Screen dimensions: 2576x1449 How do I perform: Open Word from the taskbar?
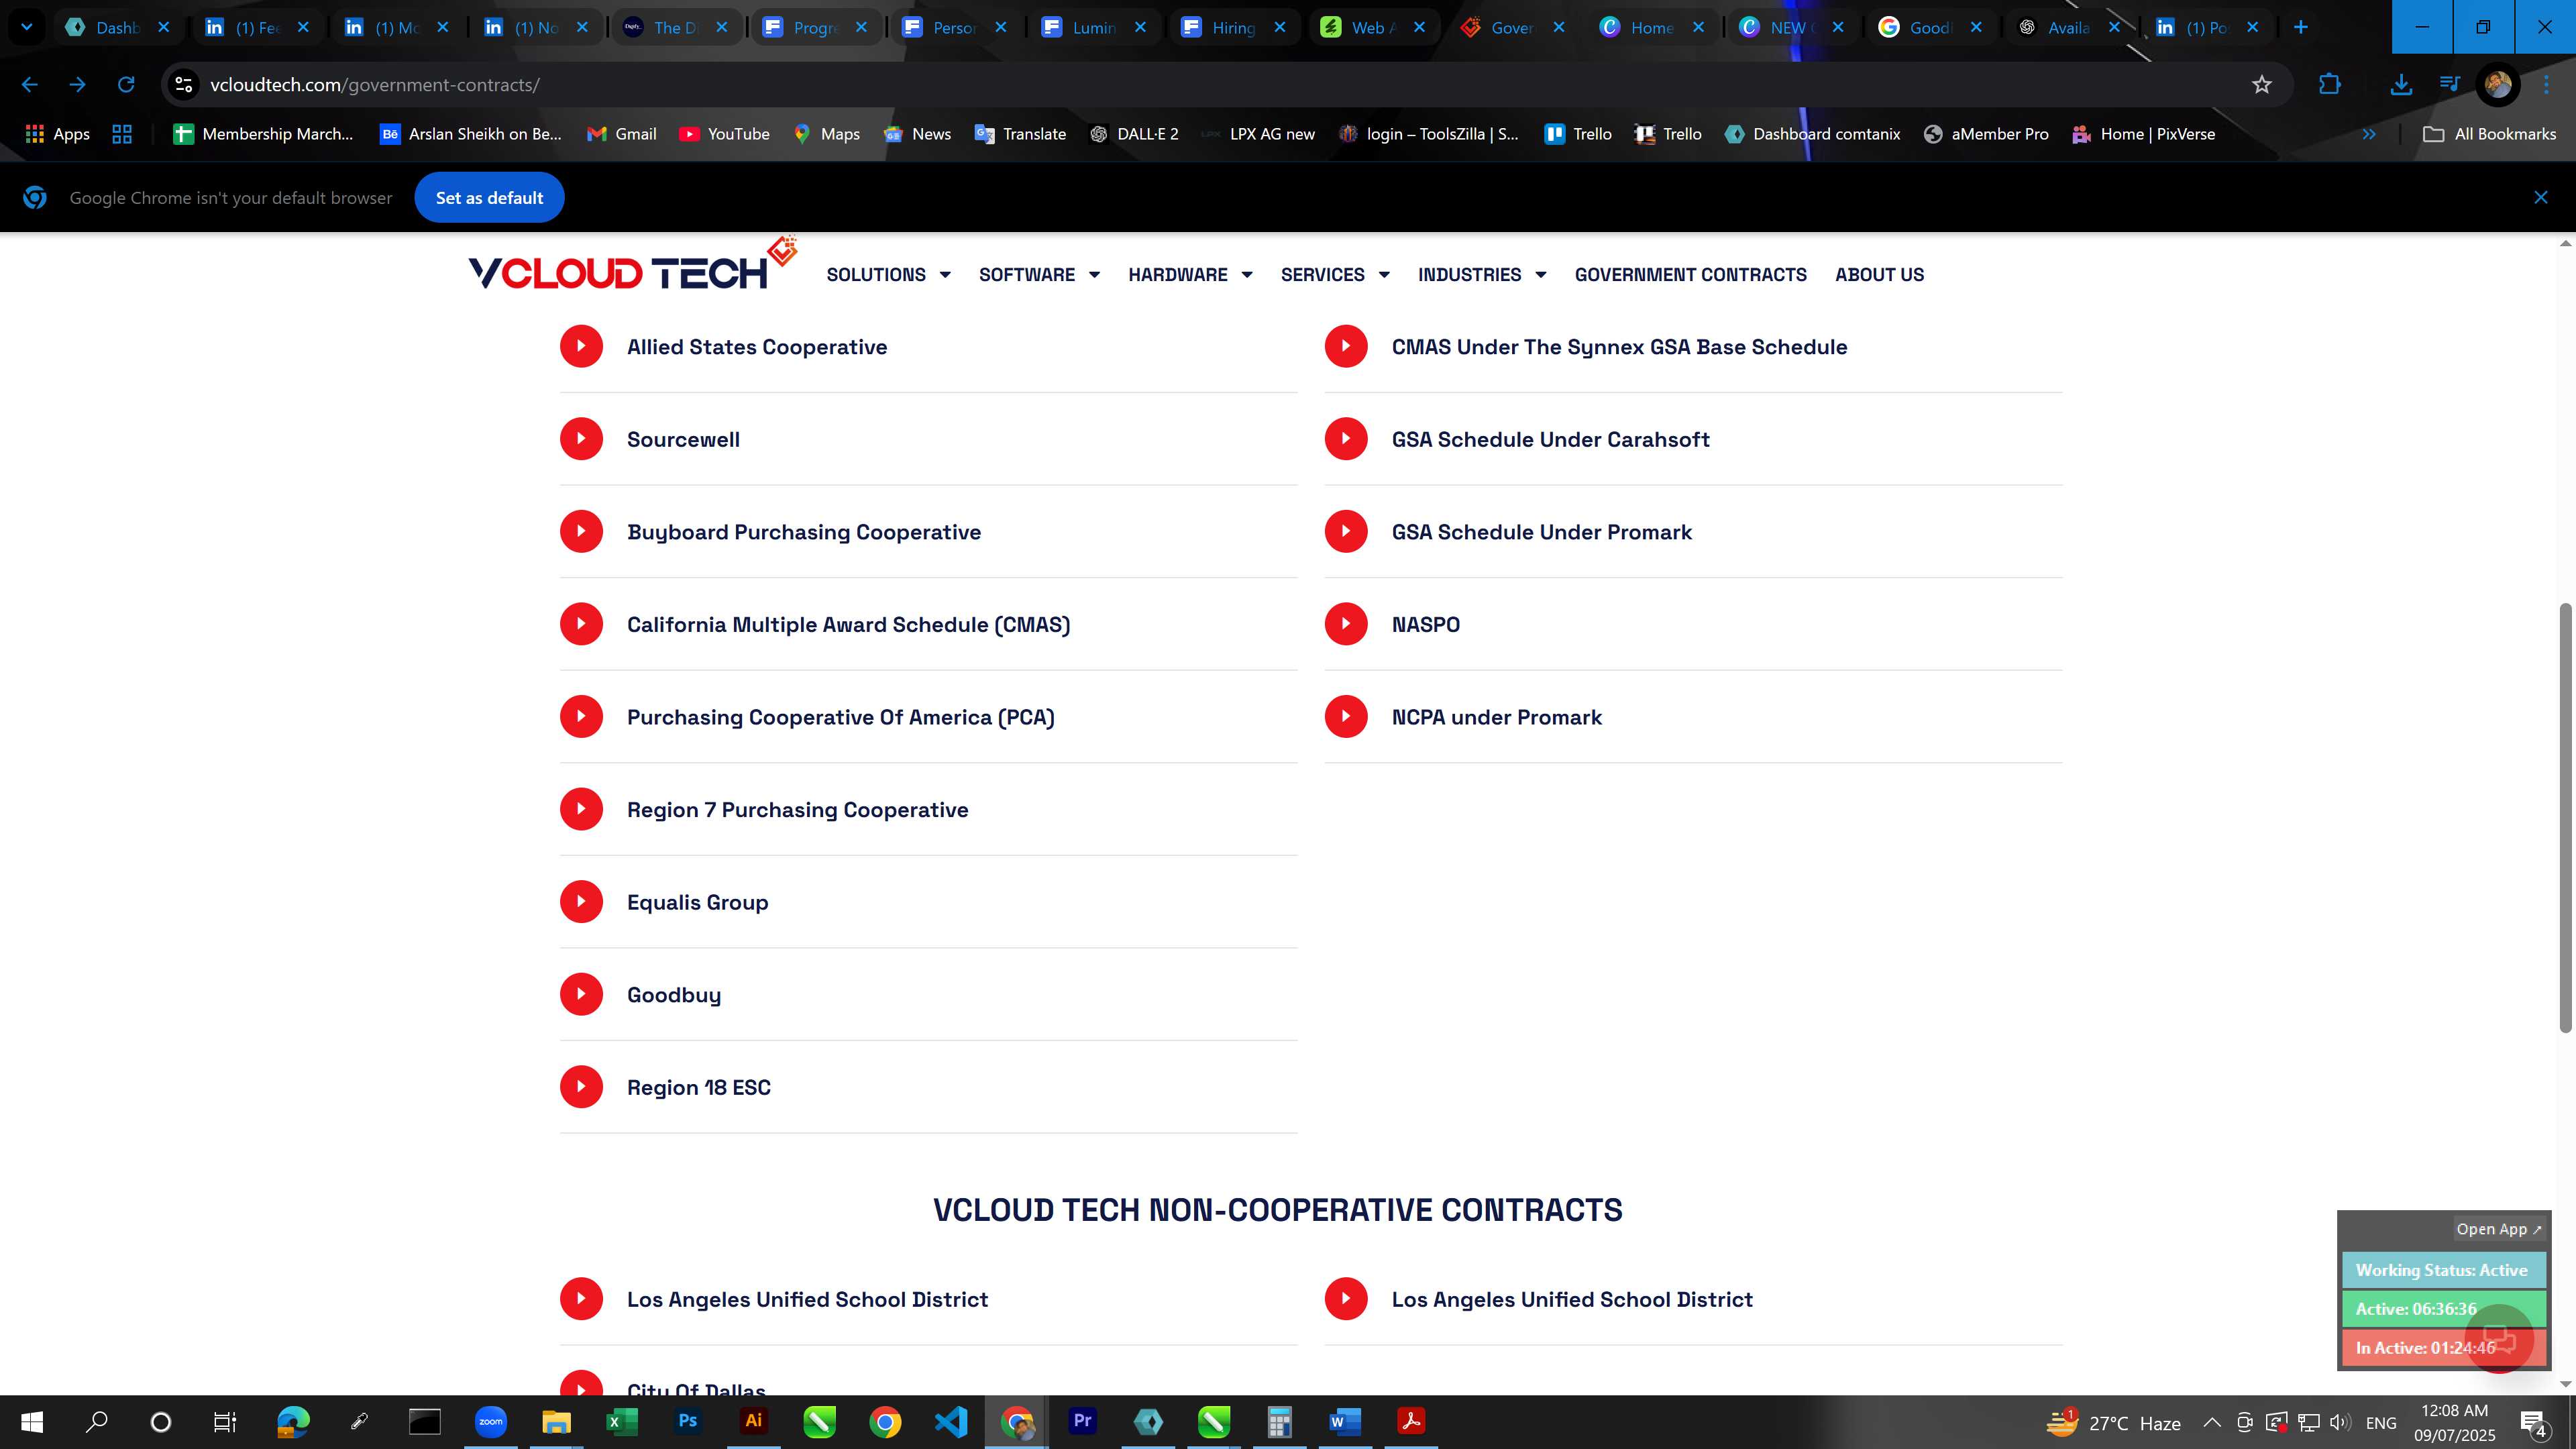pyautogui.click(x=1345, y=1421)
